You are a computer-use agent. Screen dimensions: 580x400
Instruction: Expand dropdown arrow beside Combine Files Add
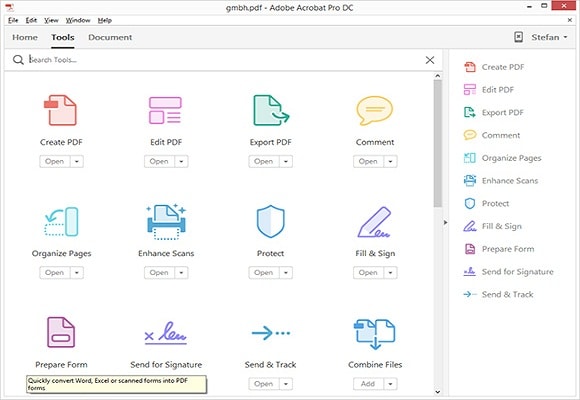tap(391, 384)
